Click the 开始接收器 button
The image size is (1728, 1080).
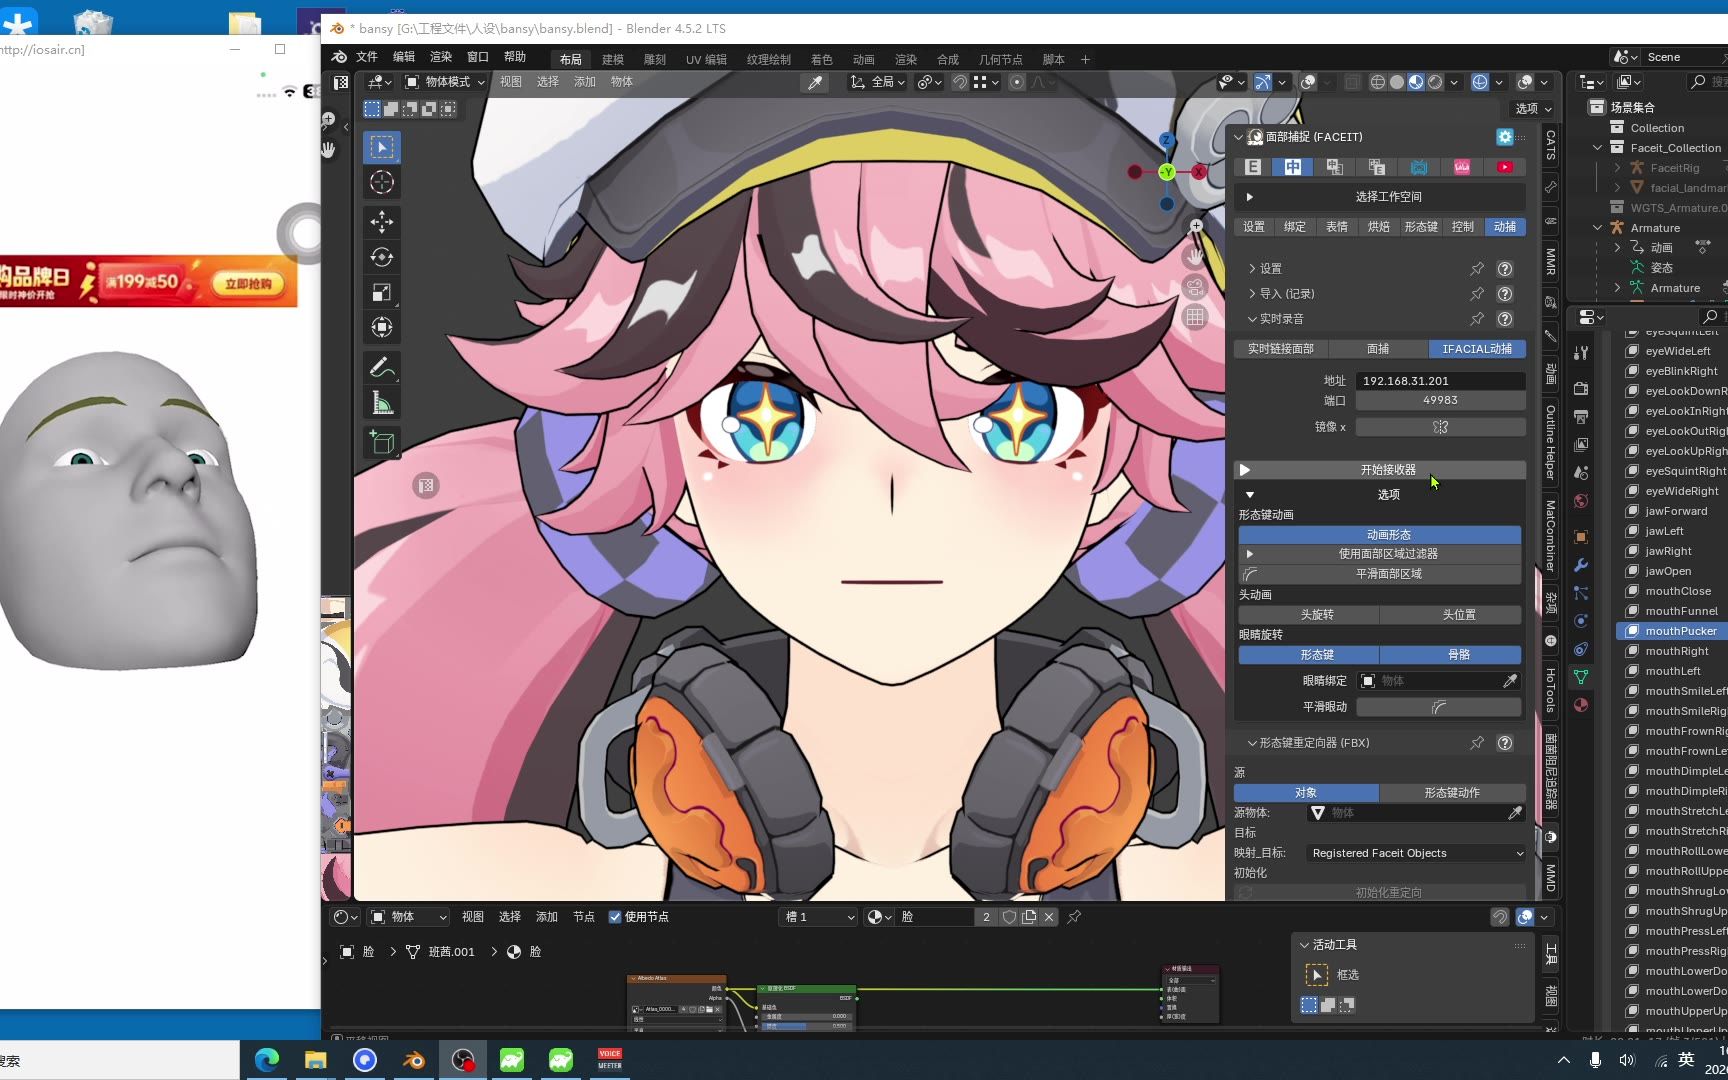1380,470
